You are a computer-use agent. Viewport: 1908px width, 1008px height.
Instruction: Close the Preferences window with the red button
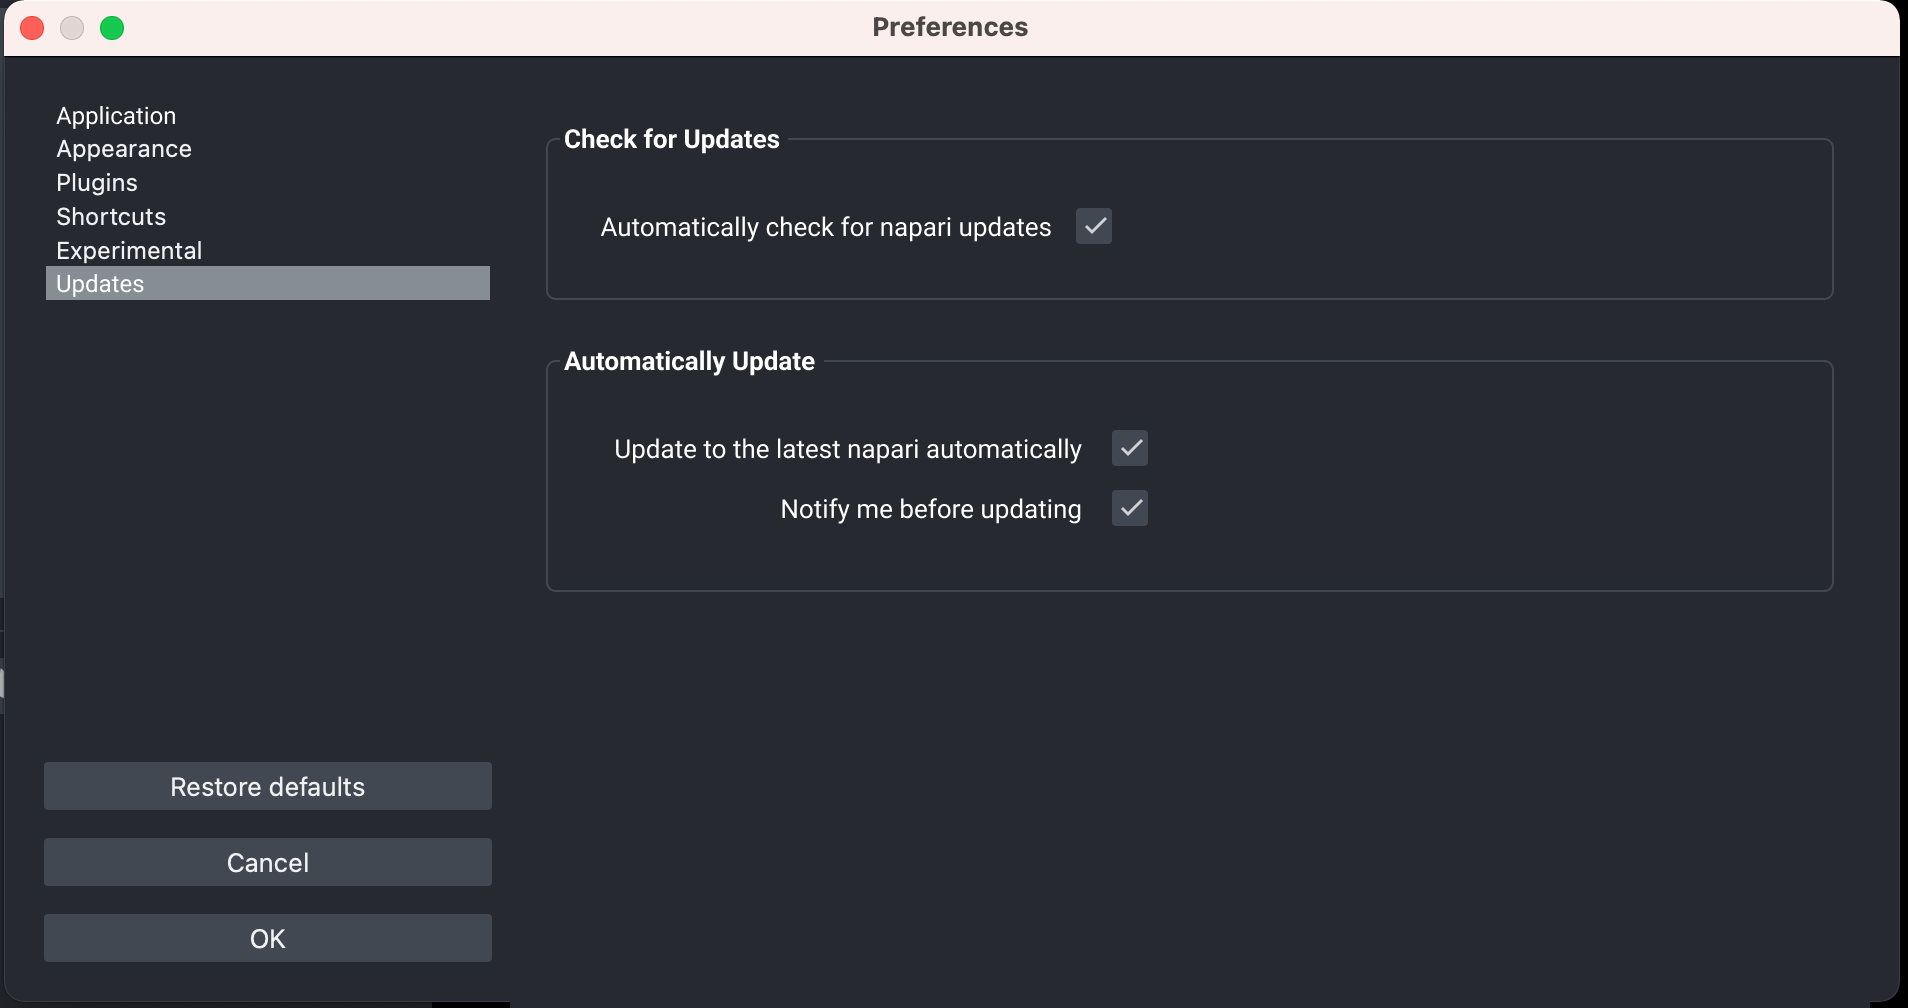click(32, 28)
